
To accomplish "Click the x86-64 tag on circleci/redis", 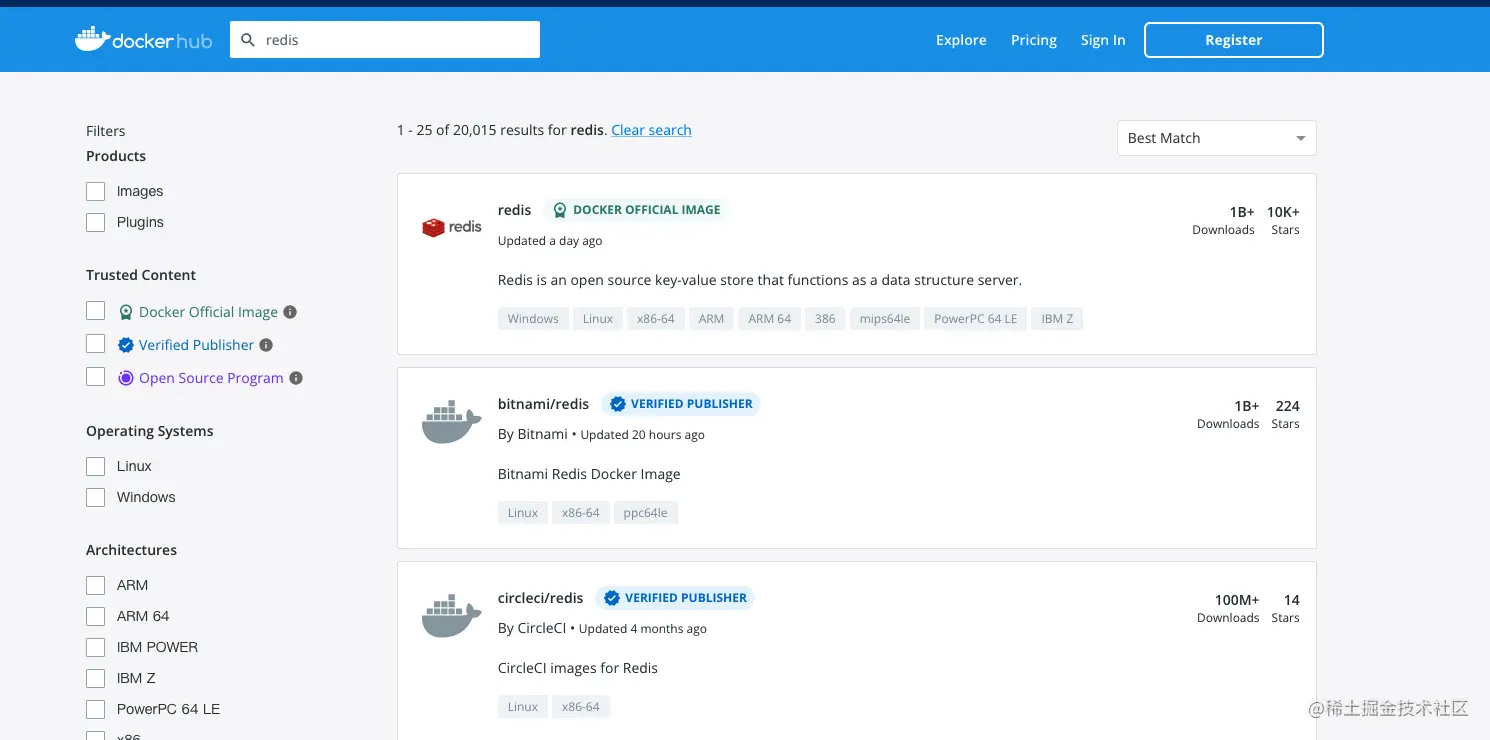I will point(581,707).
